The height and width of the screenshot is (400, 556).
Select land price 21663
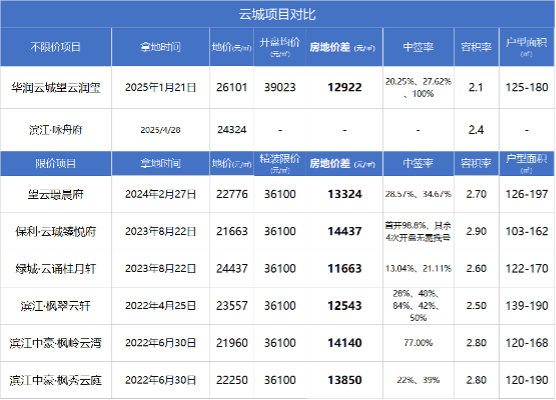pyautogui.click(x=232, y=231)
